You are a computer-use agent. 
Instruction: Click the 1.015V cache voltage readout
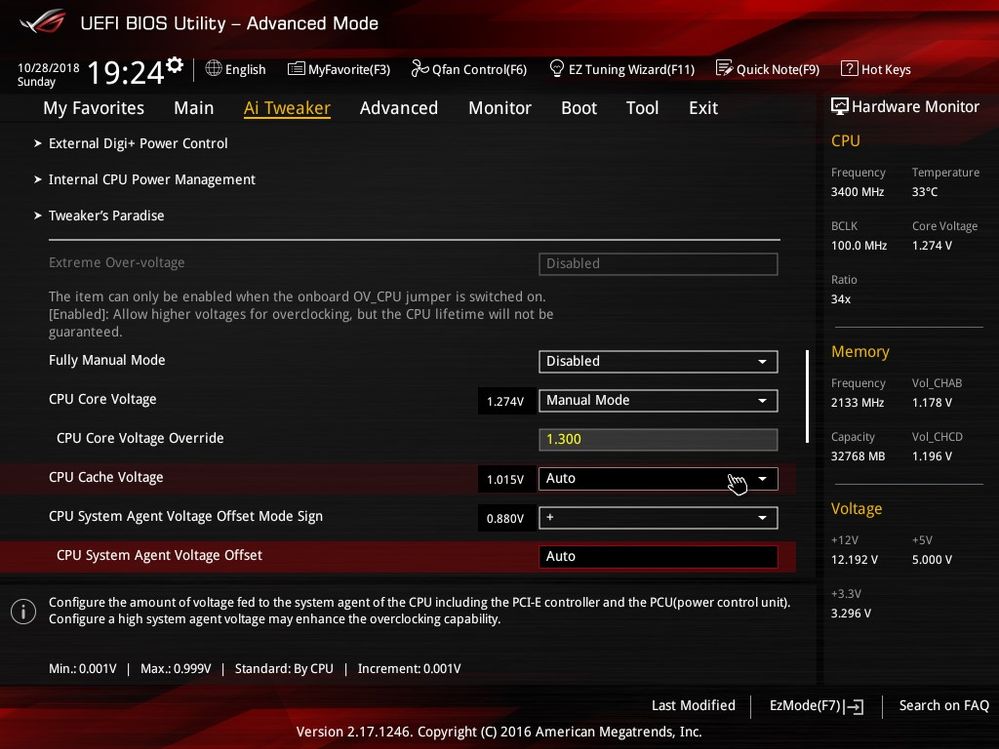(506, 480)
